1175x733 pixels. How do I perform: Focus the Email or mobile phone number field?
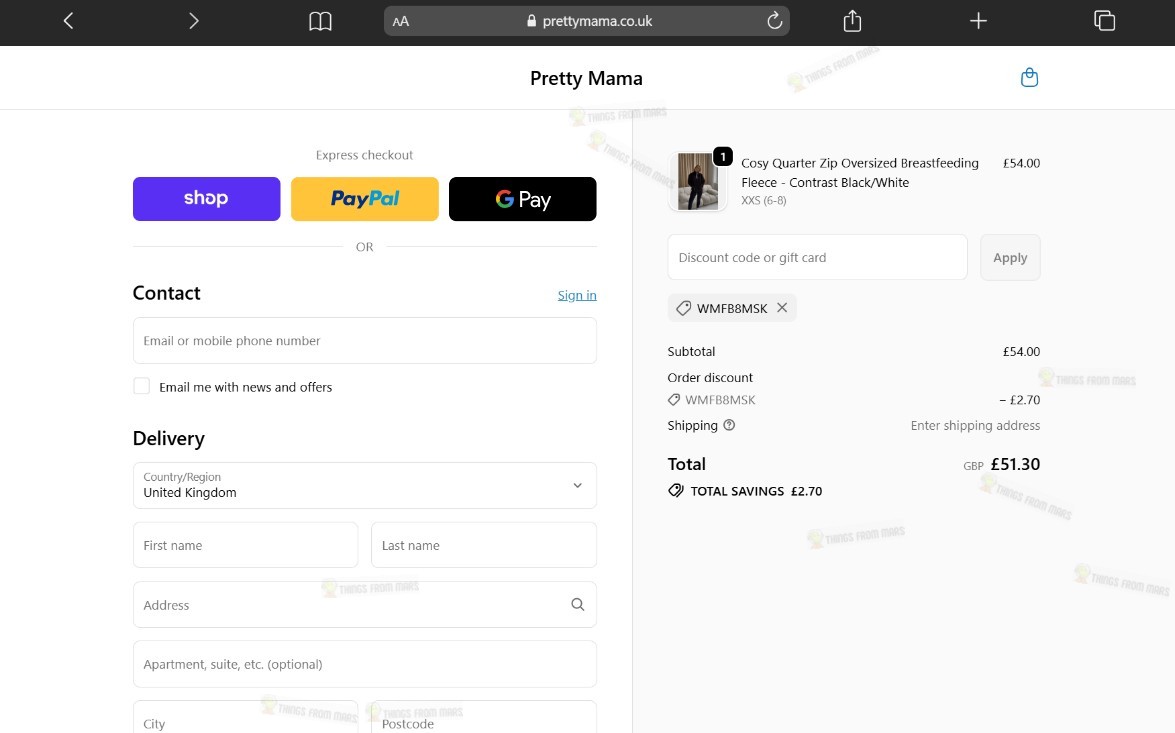[x=364, y=340]
